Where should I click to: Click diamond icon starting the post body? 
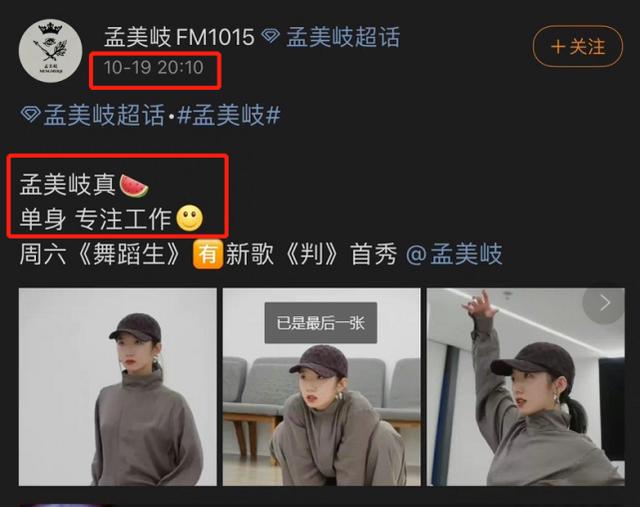[x=31, y=114]
